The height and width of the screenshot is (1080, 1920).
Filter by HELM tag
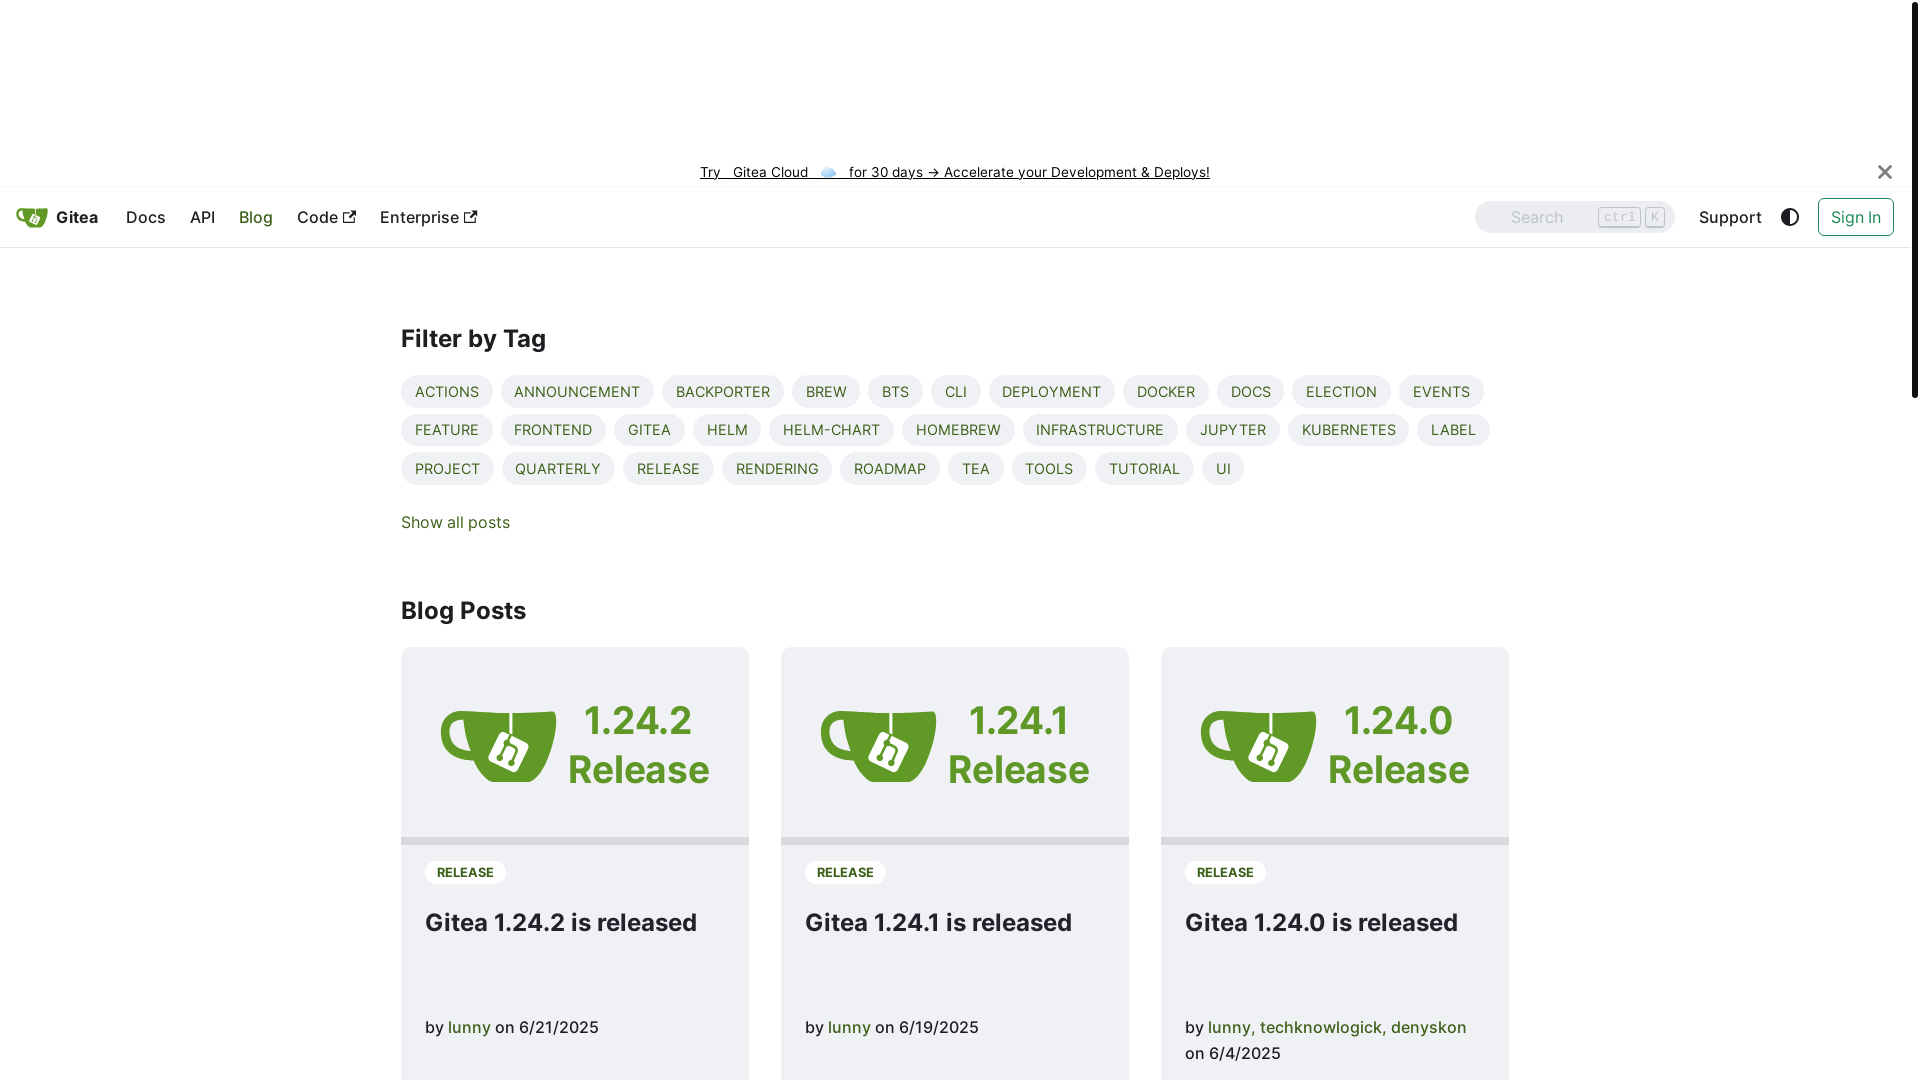click(727, 430)
